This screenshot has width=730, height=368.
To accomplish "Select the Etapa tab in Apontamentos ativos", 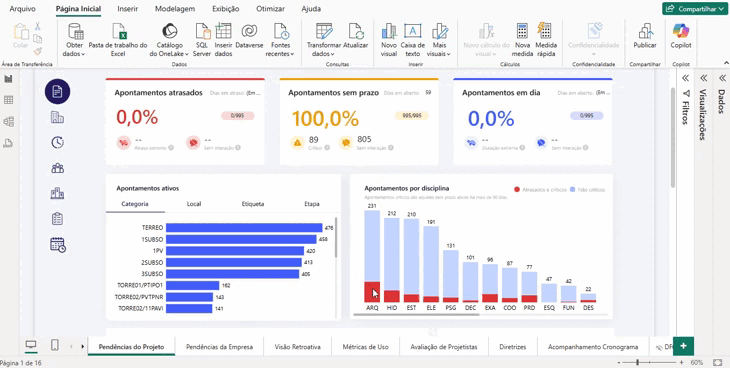I will (x=312, y=204).
